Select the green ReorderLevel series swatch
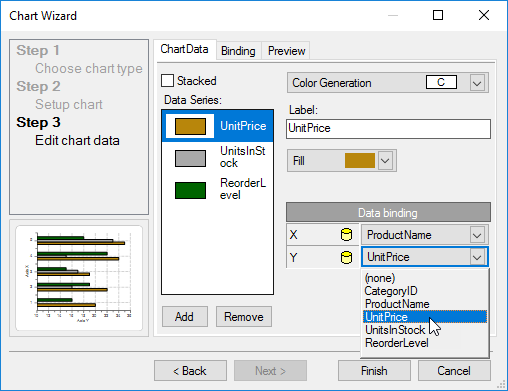Screen dimensions: 508x391 [190, 190]
